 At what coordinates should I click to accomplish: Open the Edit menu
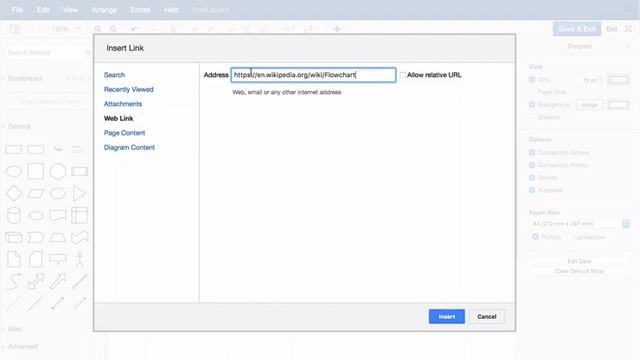tap(43, 10)
